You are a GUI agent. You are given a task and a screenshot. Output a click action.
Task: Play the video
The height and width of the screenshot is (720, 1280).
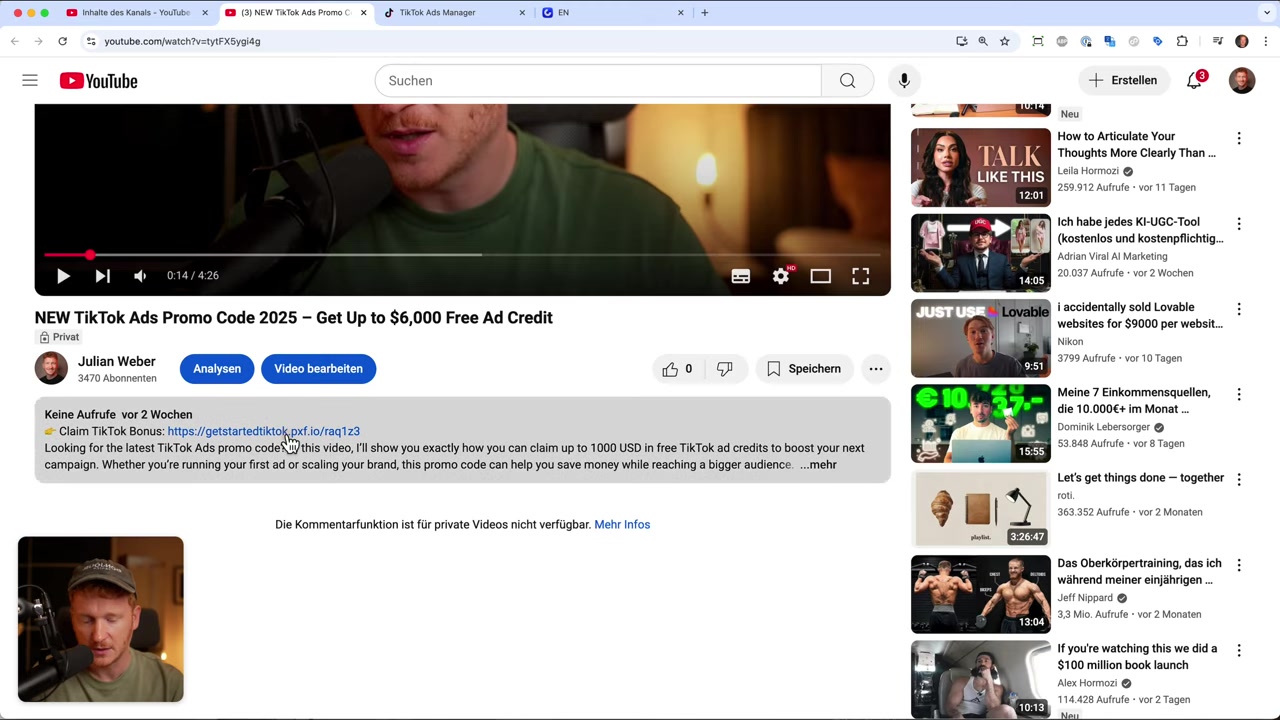(x=63, y=276)
